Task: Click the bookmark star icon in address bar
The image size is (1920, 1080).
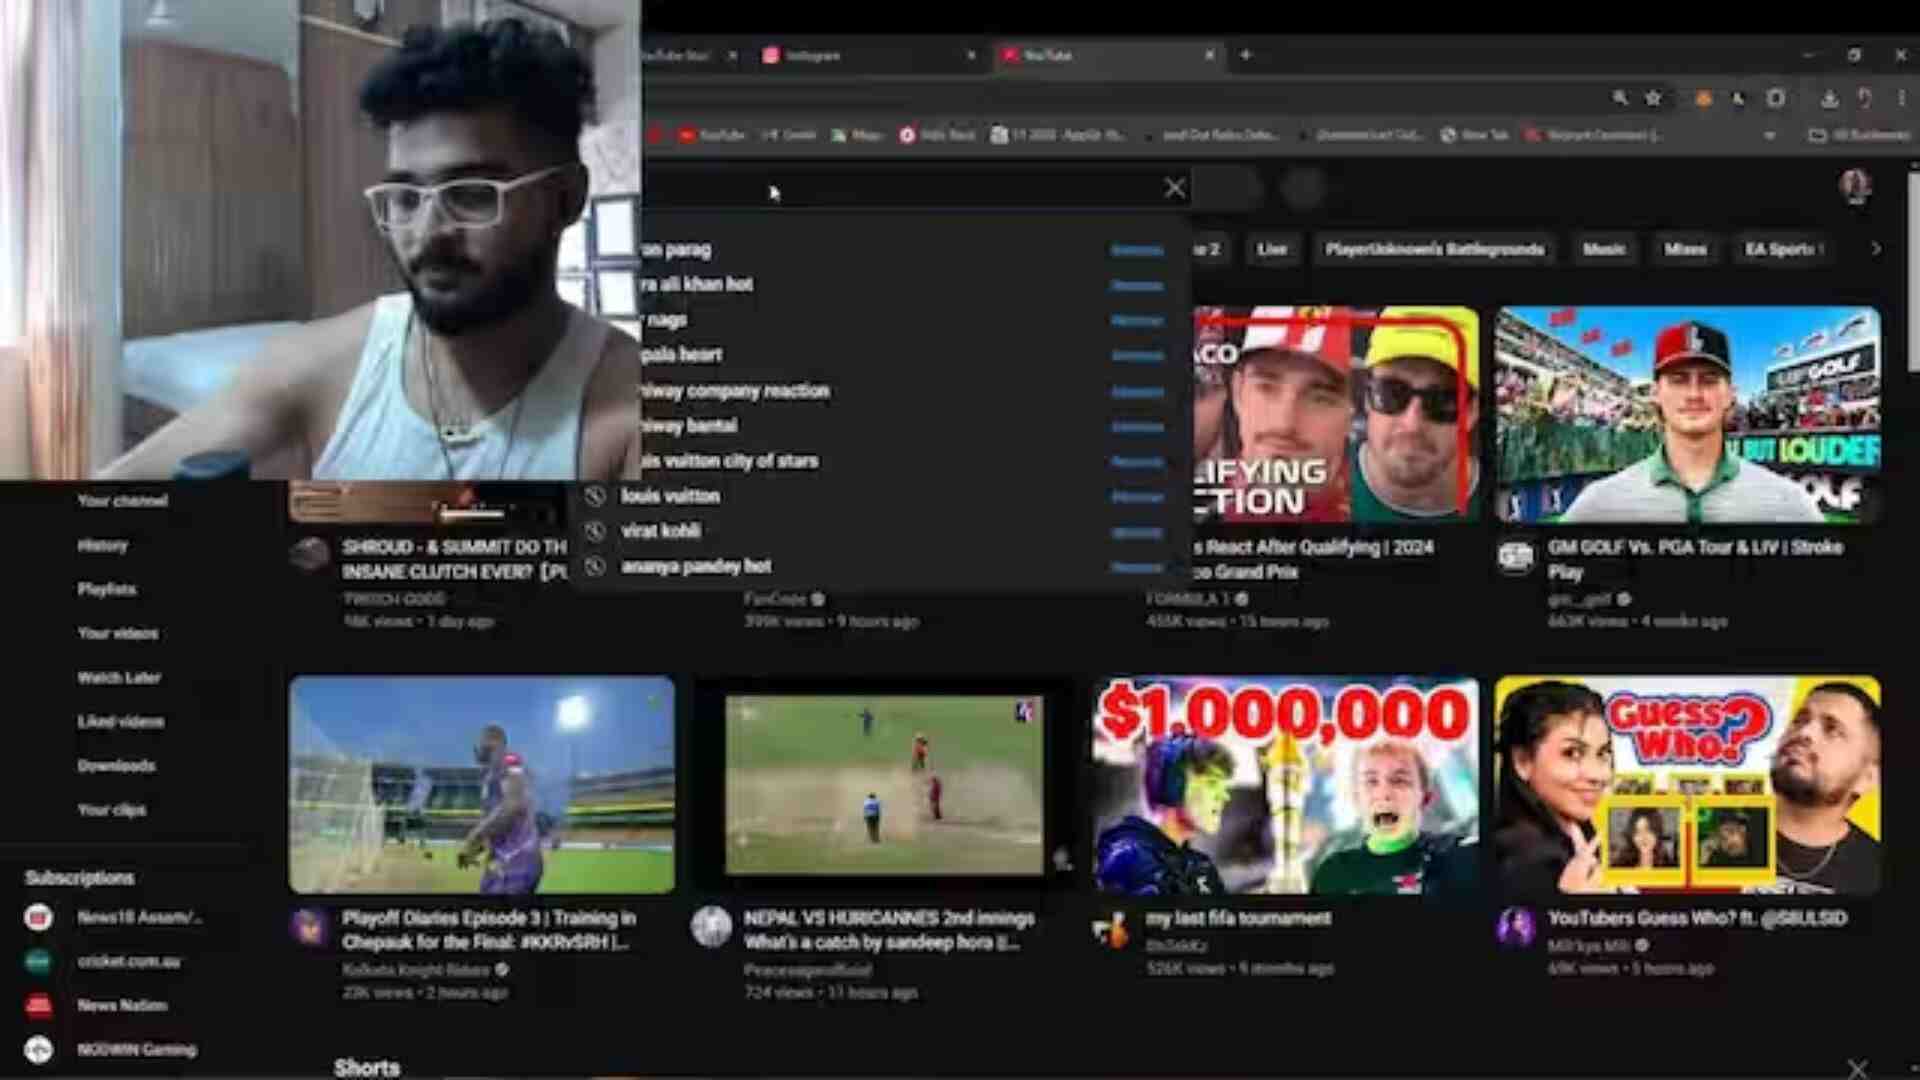Action: coord(1653,98)
